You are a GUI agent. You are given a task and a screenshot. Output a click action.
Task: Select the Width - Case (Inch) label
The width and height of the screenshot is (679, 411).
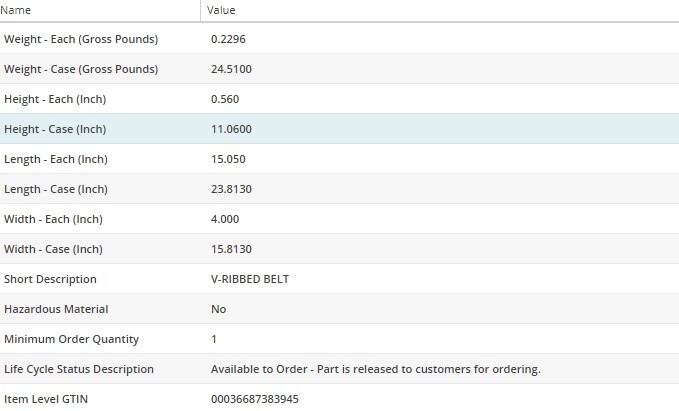53,249
